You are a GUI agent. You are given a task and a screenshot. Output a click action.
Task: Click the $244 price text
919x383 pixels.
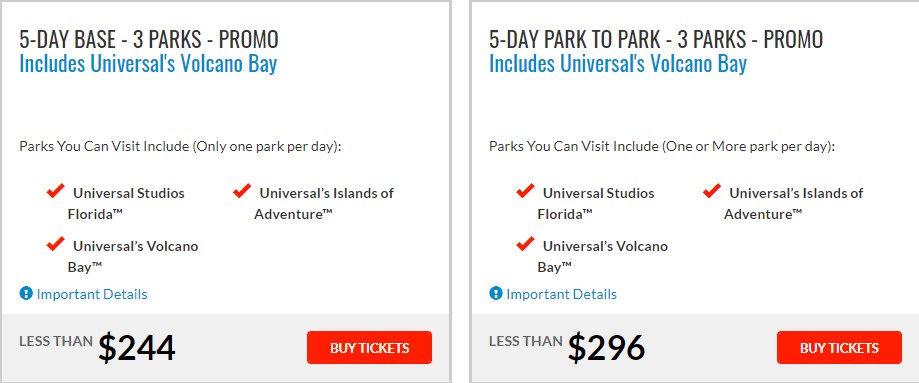tap(137, 348)
